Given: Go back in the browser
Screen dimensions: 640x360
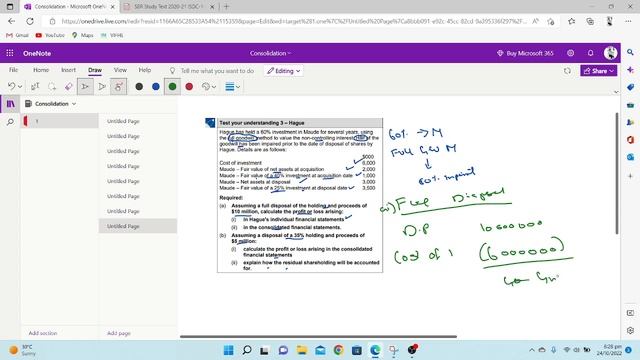Looking at the screenshot, I should 11,21.
